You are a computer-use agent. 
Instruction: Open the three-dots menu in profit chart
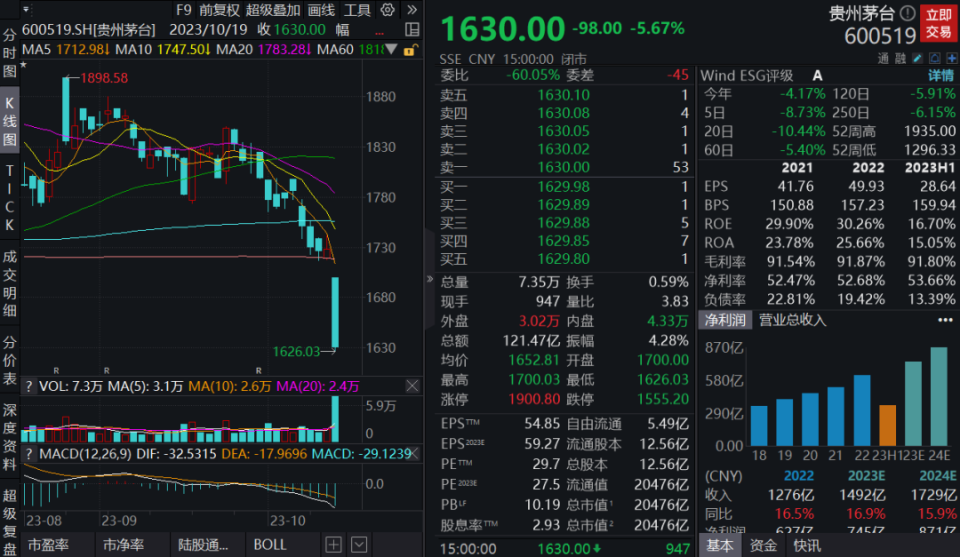click(945, 320)
